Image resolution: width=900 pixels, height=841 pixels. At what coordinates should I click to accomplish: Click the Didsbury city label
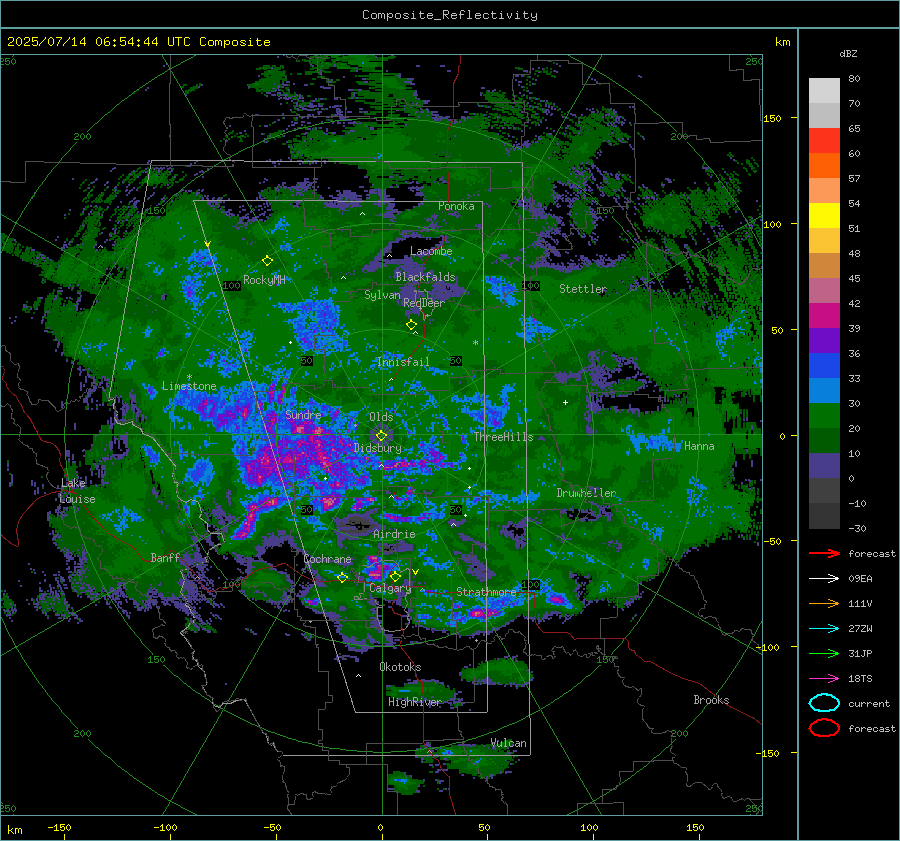(x=378, y=448)
